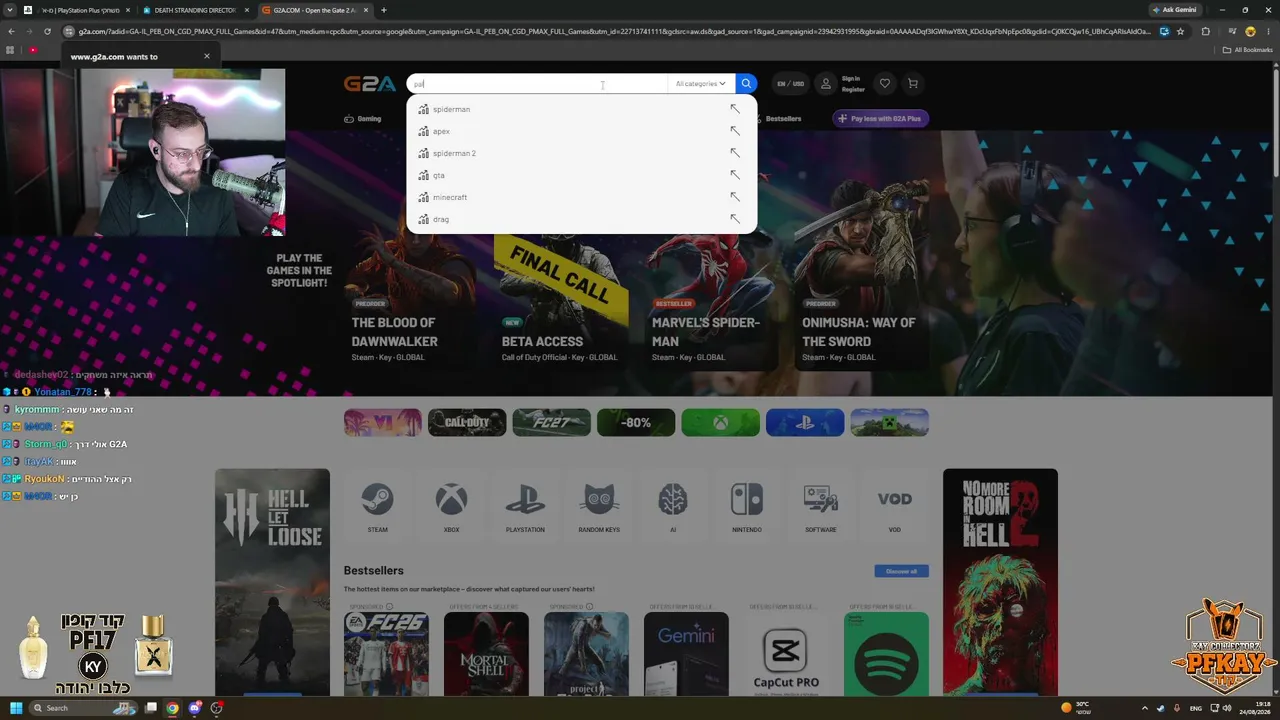Click the Sign in link

pos(851,78)
